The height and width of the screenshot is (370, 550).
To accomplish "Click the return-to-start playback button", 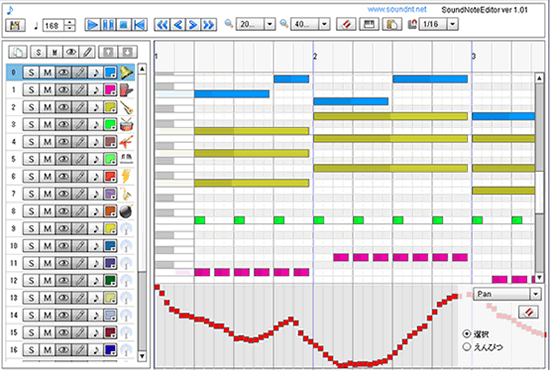I will point(140,25).
